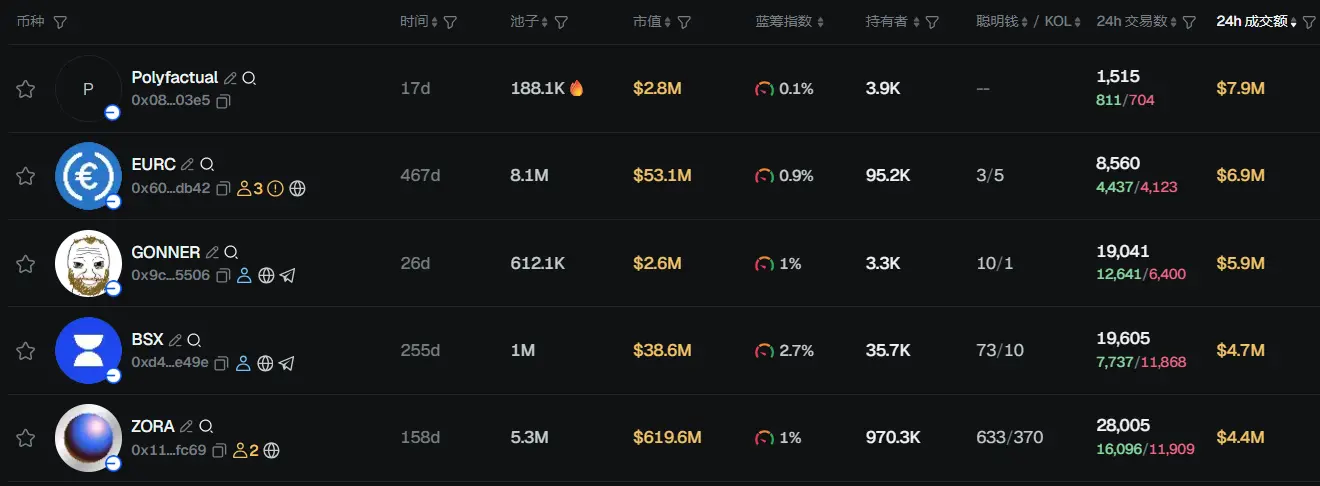Click the BSX person profile icon
Image resolution: width=1320 pixels, height=486 pixels.
click(243, 363)
